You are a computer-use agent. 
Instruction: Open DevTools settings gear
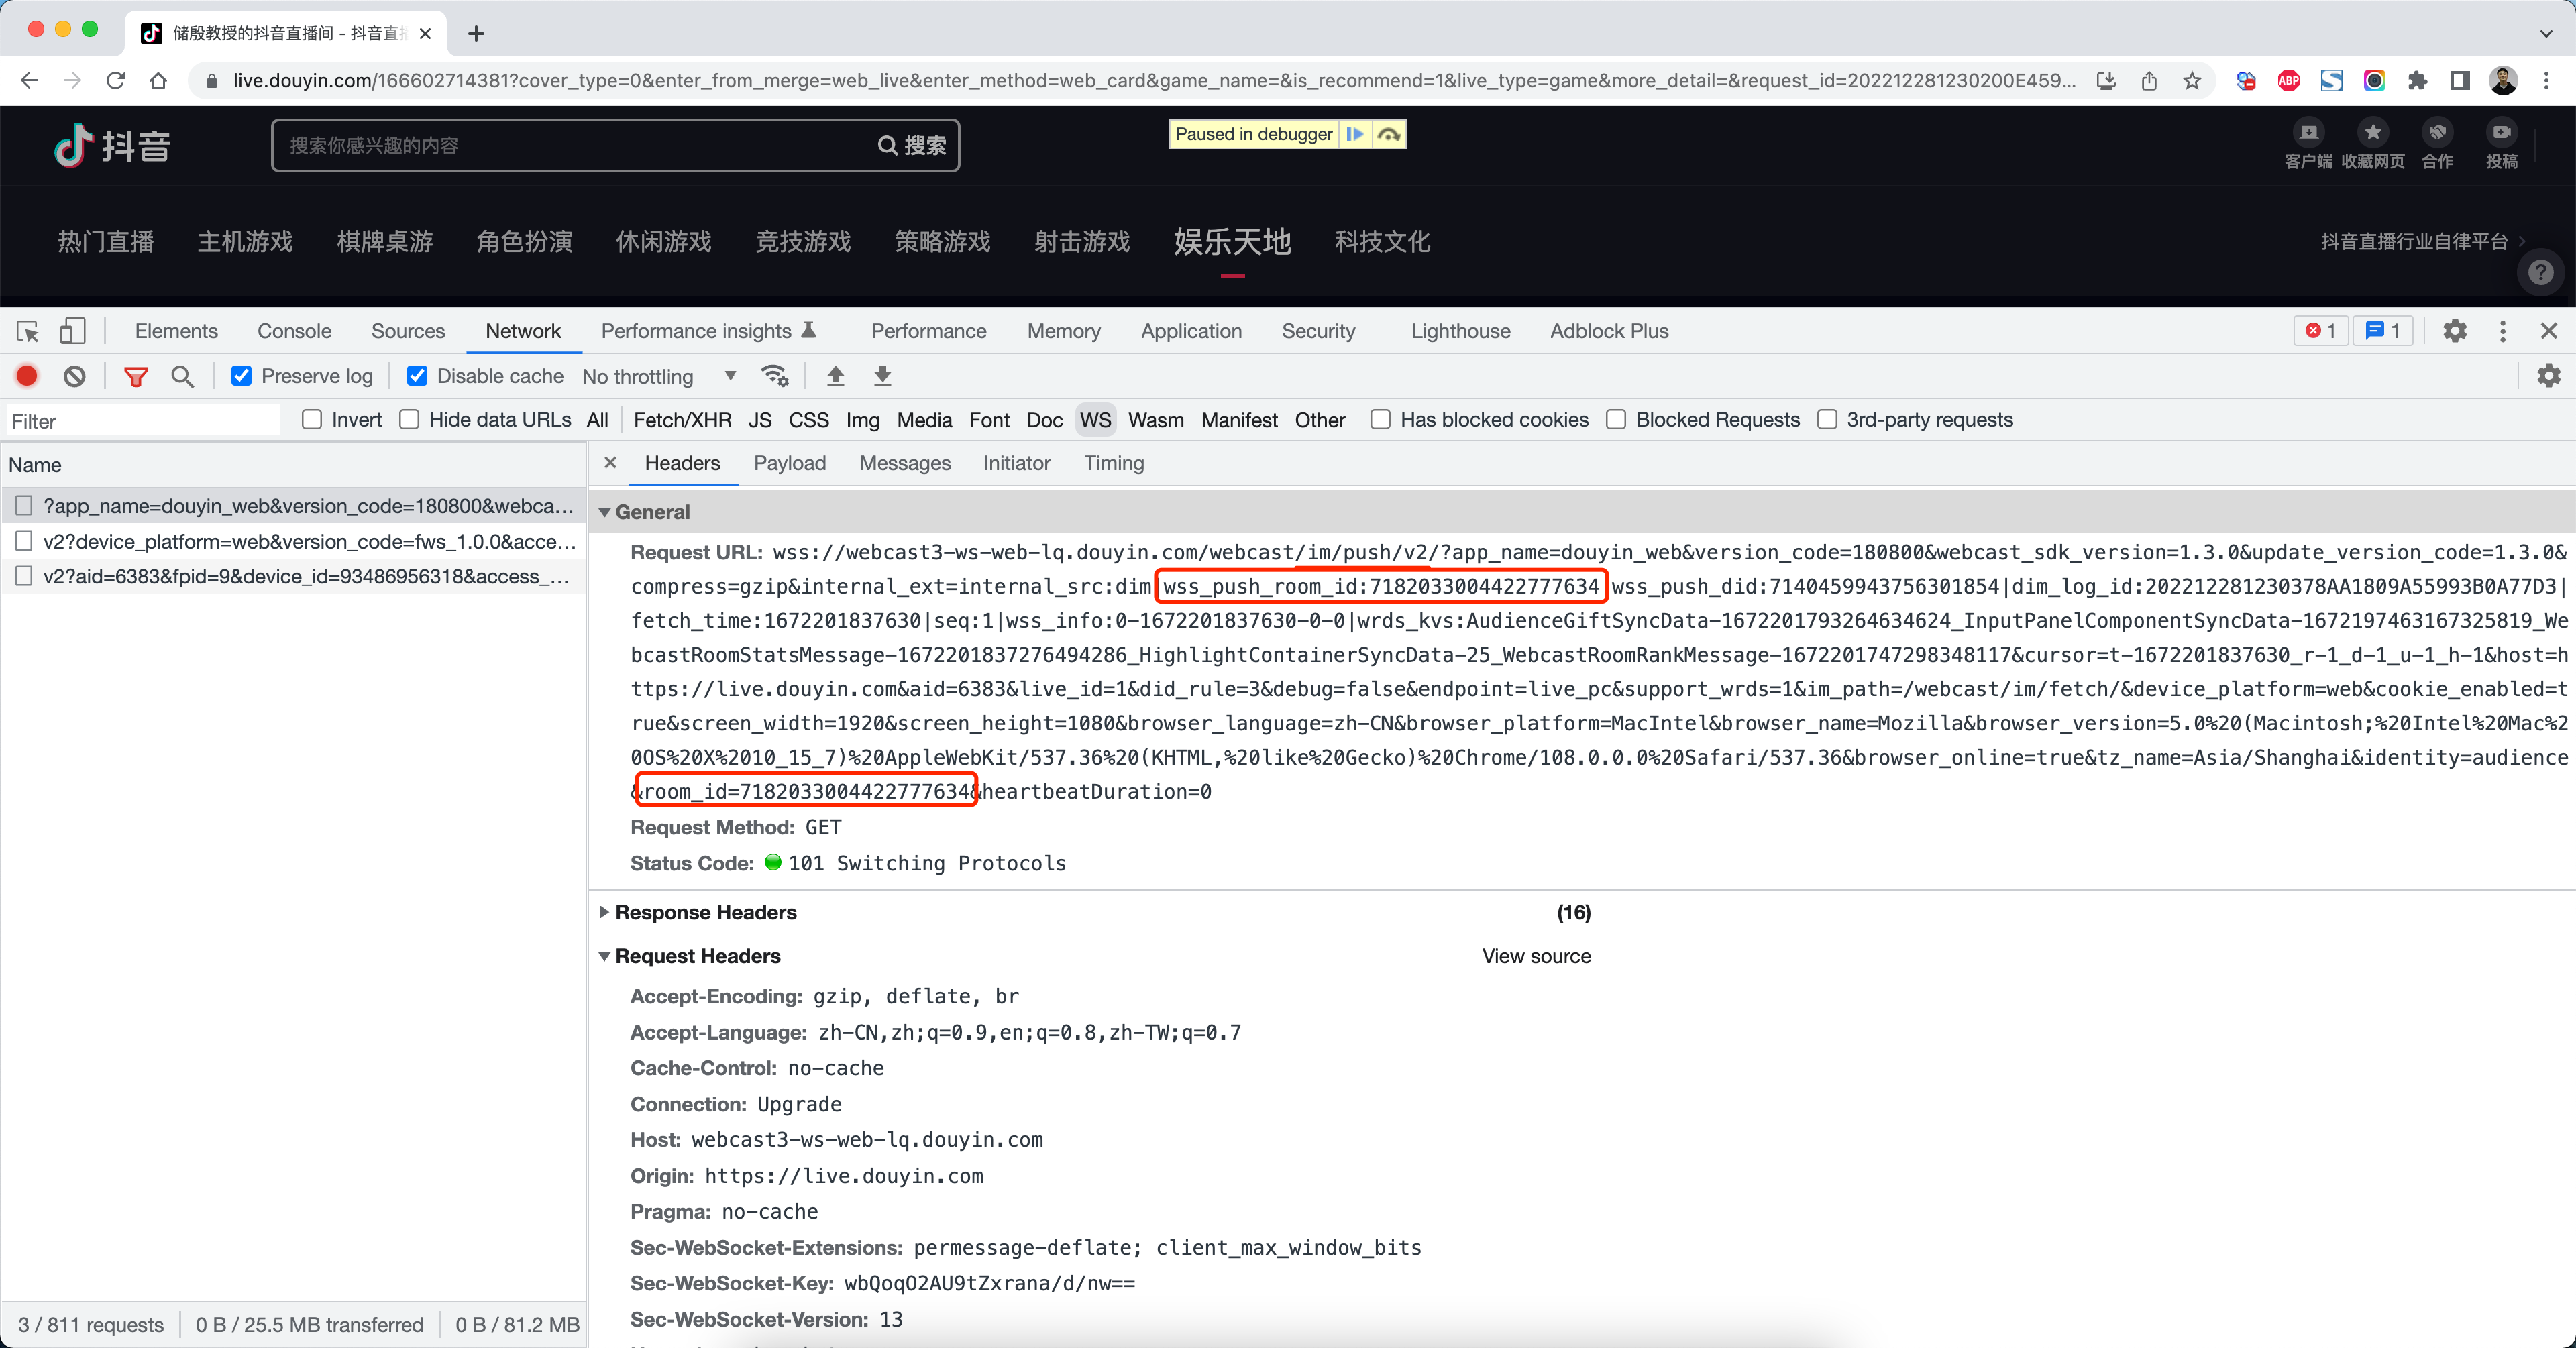coord(2454,331)
